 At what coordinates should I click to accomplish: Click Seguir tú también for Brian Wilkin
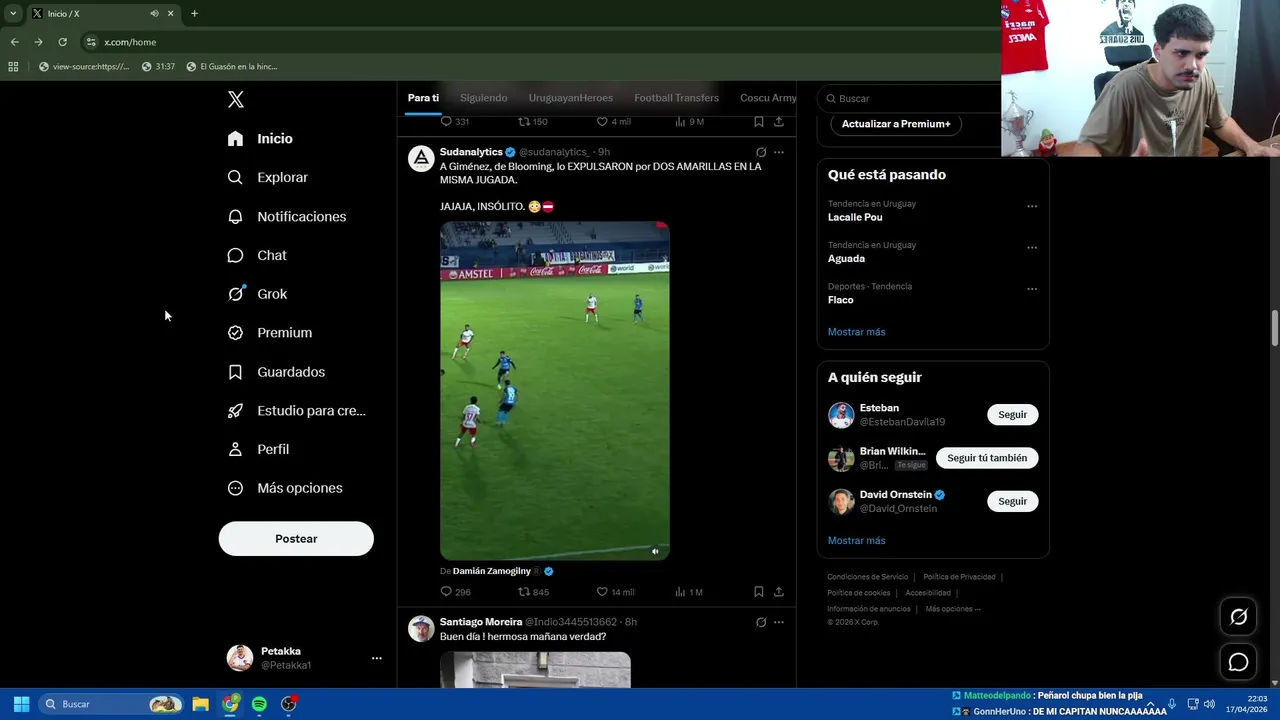pos(987,458)
